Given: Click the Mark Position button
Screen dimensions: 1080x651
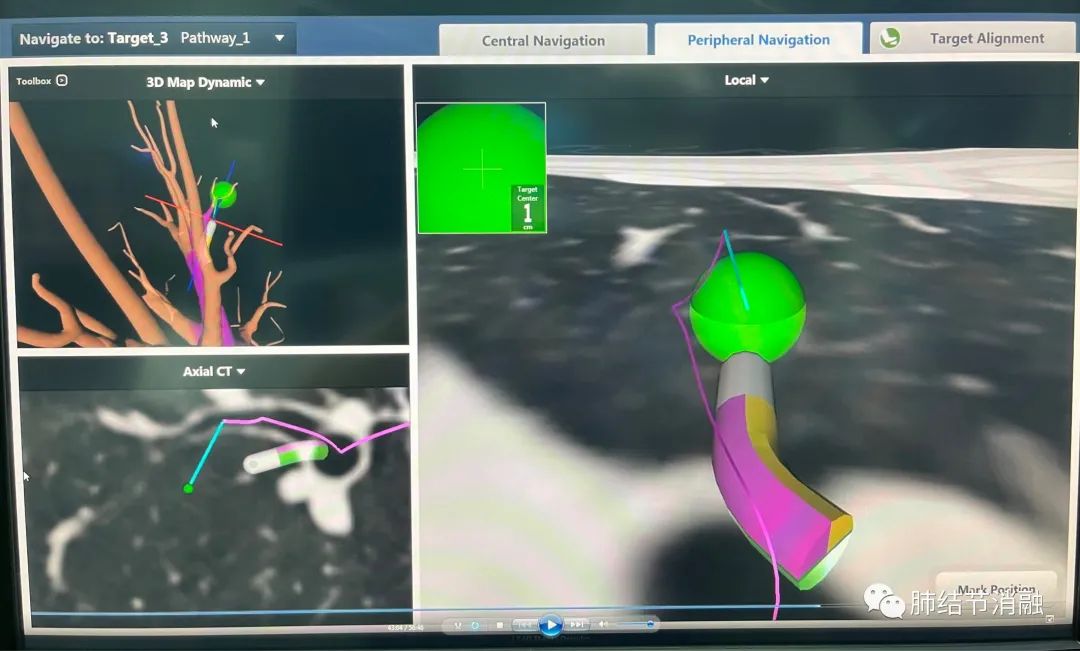Looking at the screenshot, I should click(996, 588).
